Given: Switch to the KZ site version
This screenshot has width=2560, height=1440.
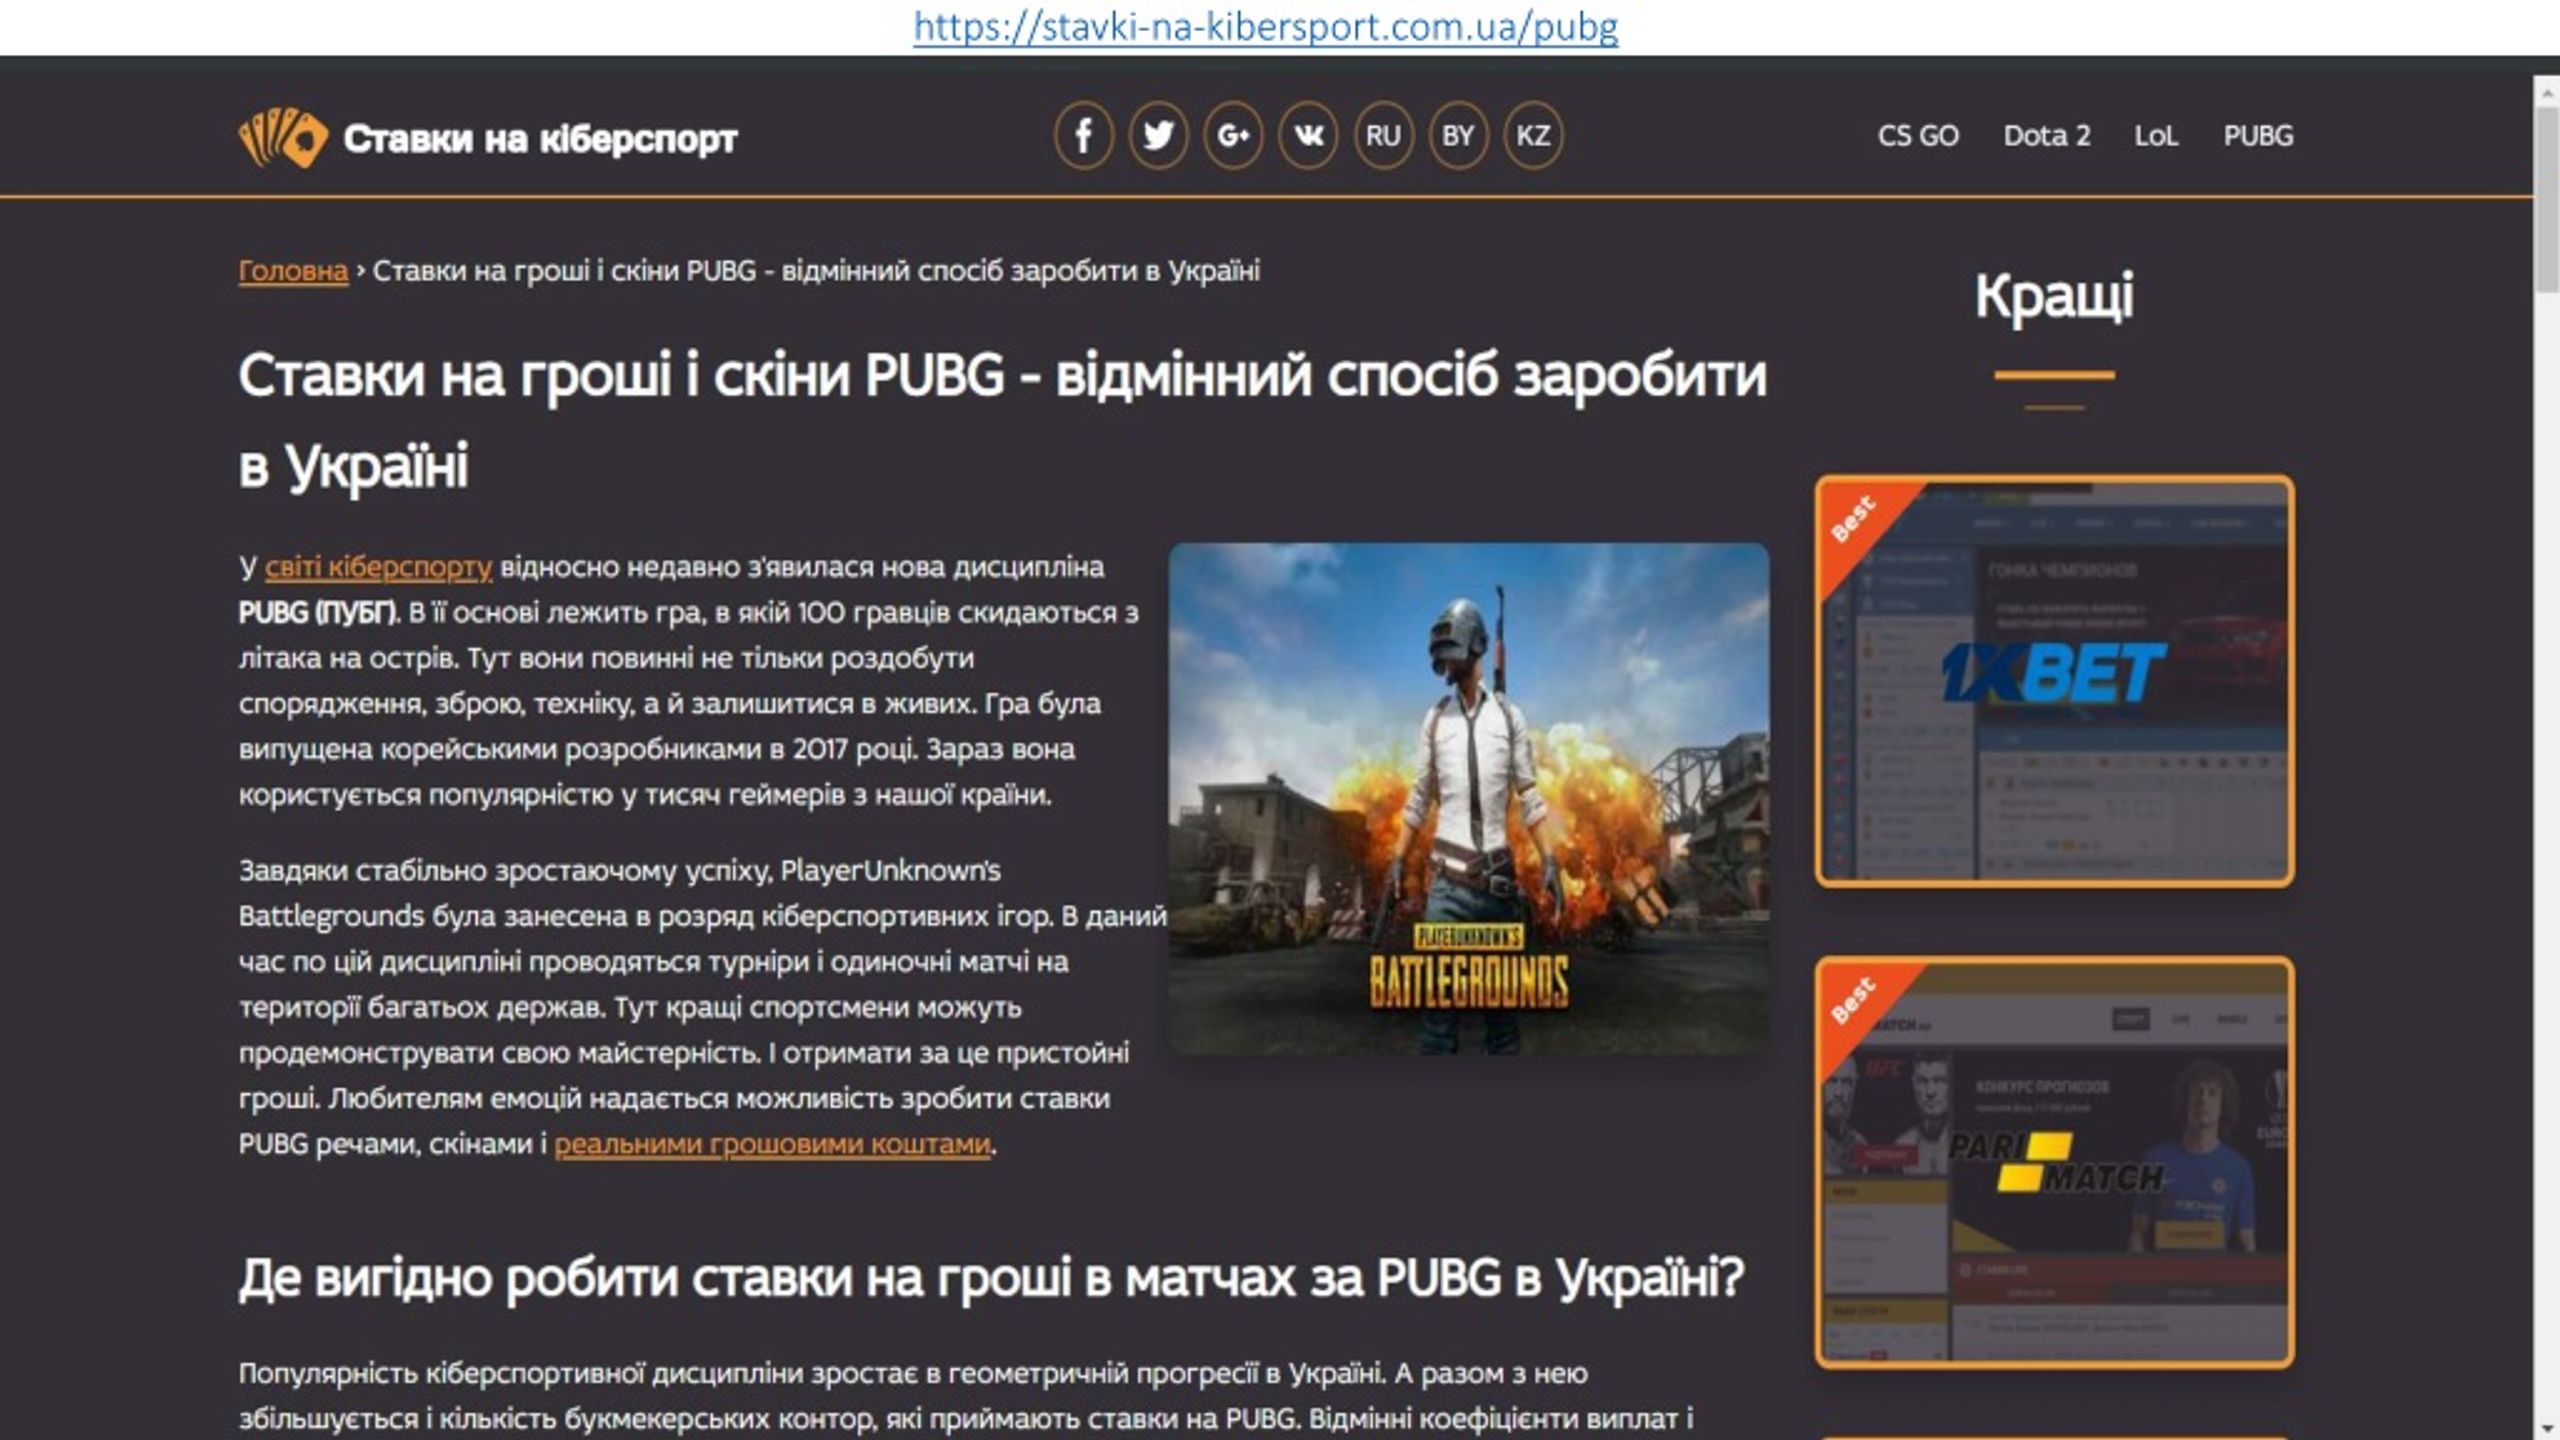Looking at the screenshot, I should (x=1533, y=135).
